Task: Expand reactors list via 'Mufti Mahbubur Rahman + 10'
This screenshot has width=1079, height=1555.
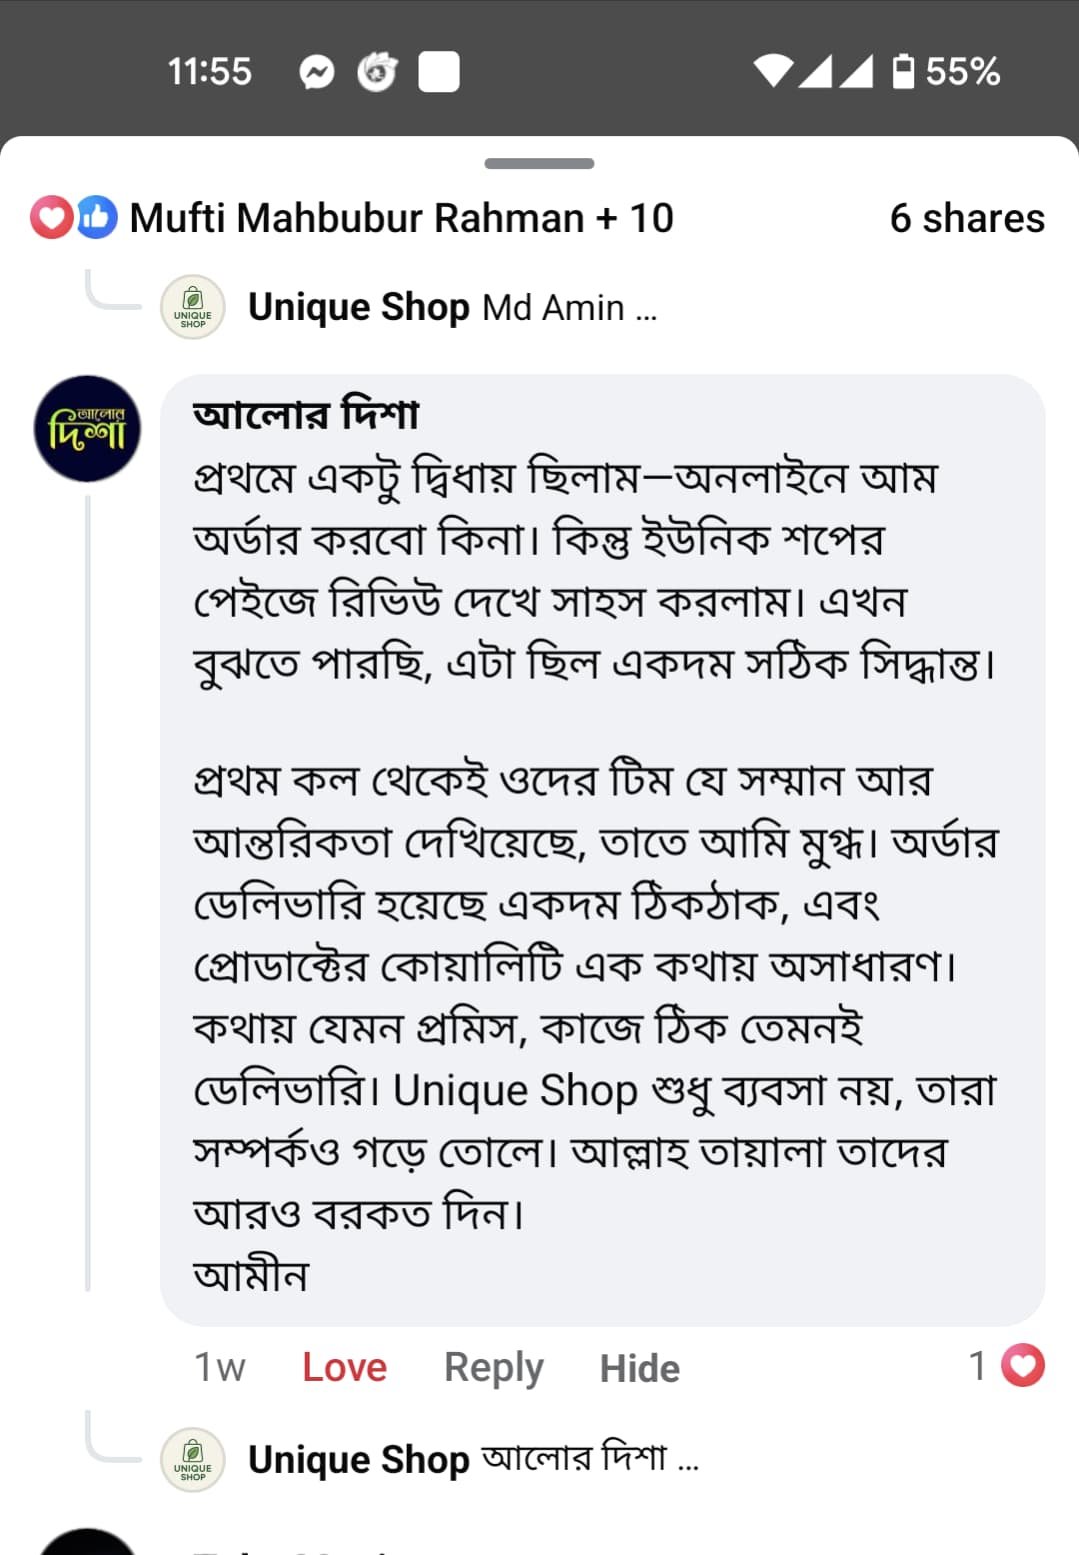Action: (x=401, y=216)
